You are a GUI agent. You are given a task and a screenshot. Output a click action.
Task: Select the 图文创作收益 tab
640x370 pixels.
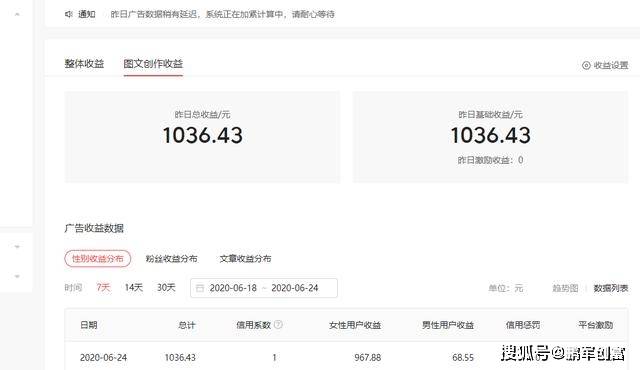click(x=153, y=64)
